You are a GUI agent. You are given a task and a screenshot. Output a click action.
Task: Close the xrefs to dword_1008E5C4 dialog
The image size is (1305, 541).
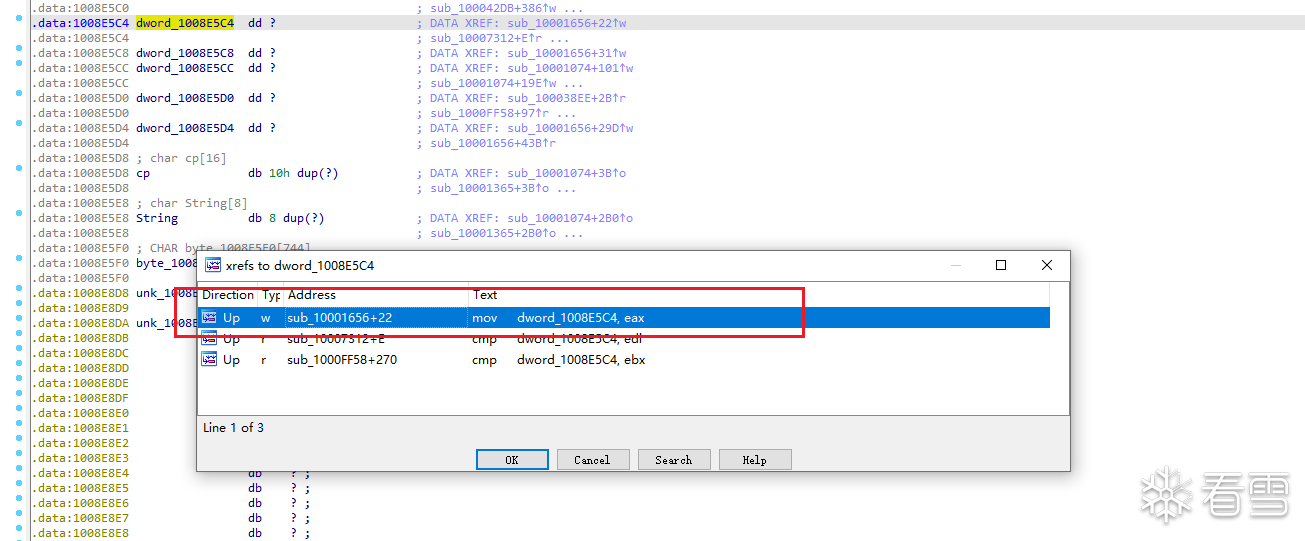[x=1046, y=265]
